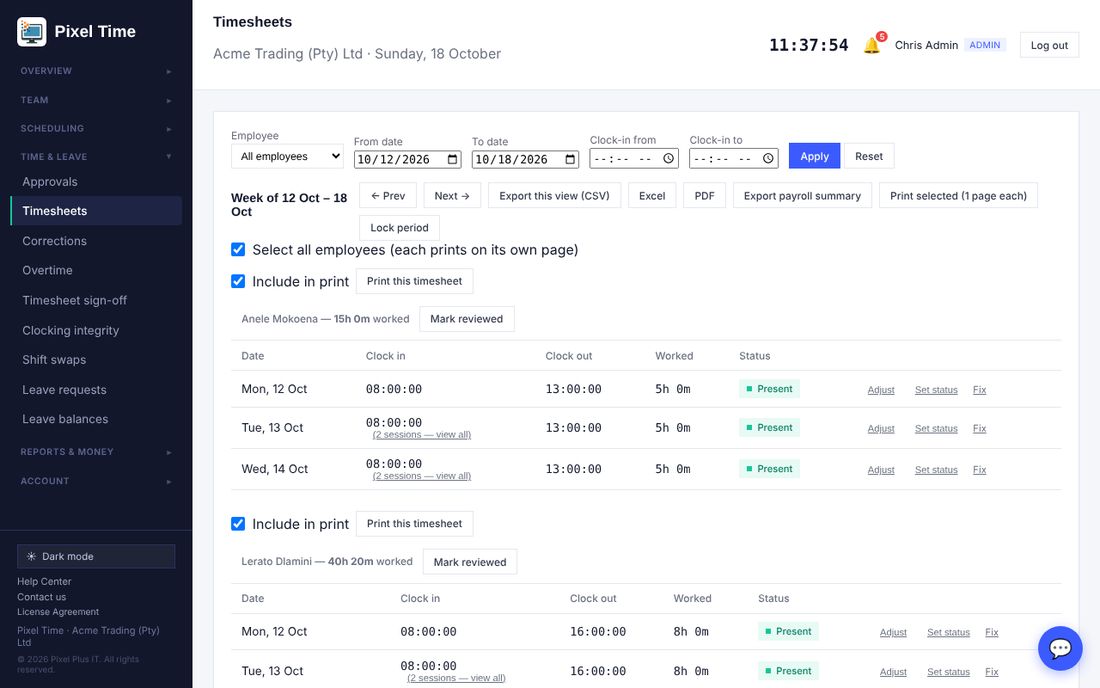View all sessions for Anele's Tue, 13 Oct
The image size is (1100, 688).
(422, 435)
